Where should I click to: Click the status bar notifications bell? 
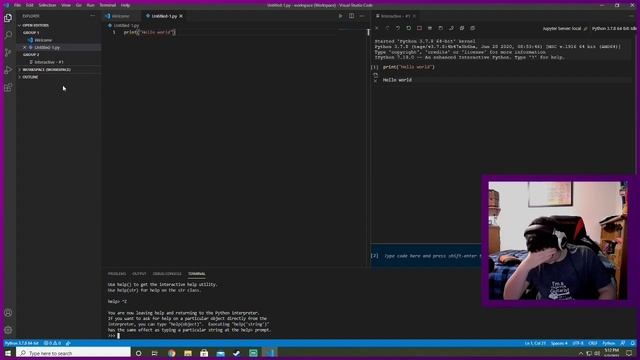click(x=633, y=343)
